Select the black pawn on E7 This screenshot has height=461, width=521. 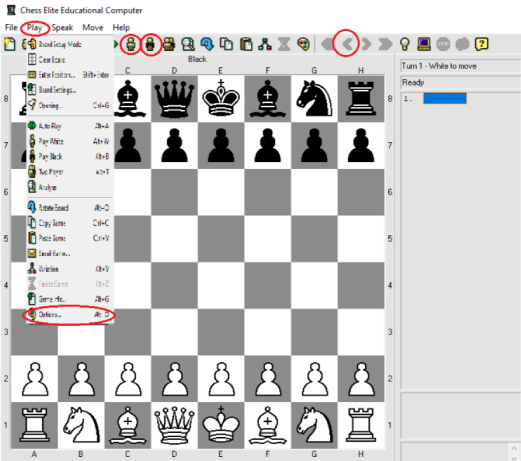(x=221, y=145)
